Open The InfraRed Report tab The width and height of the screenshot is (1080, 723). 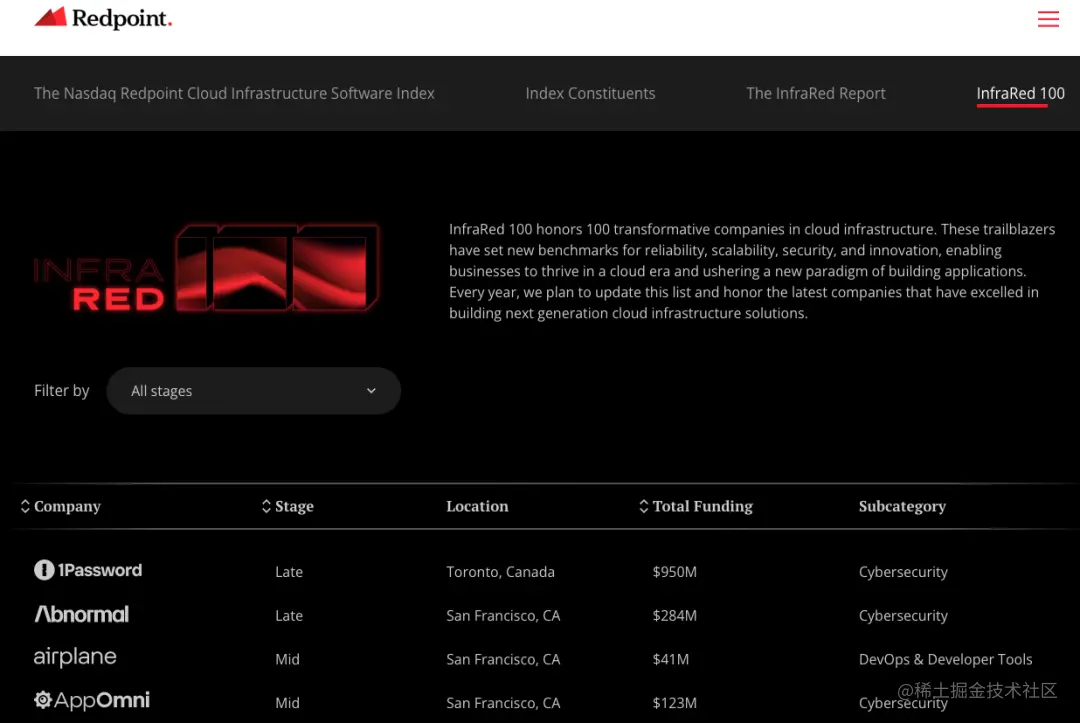tap(816, 93)
